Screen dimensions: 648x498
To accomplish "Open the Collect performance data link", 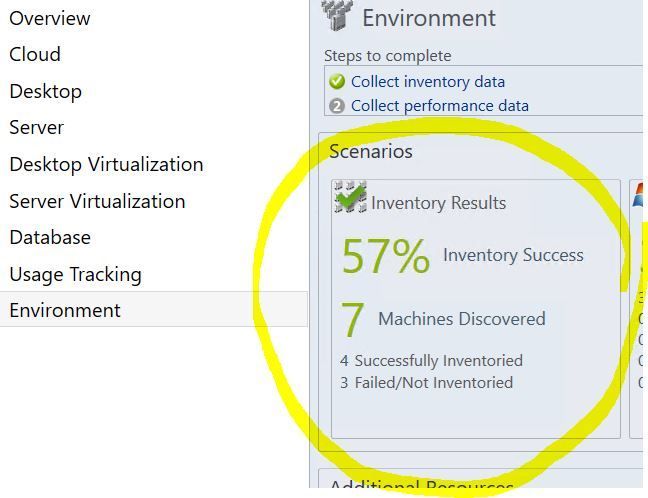I will pyautogui.click(x=439, y=106).
